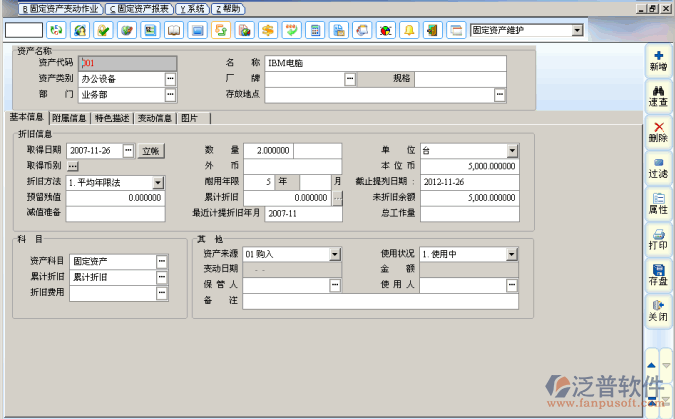675x419 pixels.
Task: Open the 属性 (Properties) sidebar icon
Action: pos(658,203)
